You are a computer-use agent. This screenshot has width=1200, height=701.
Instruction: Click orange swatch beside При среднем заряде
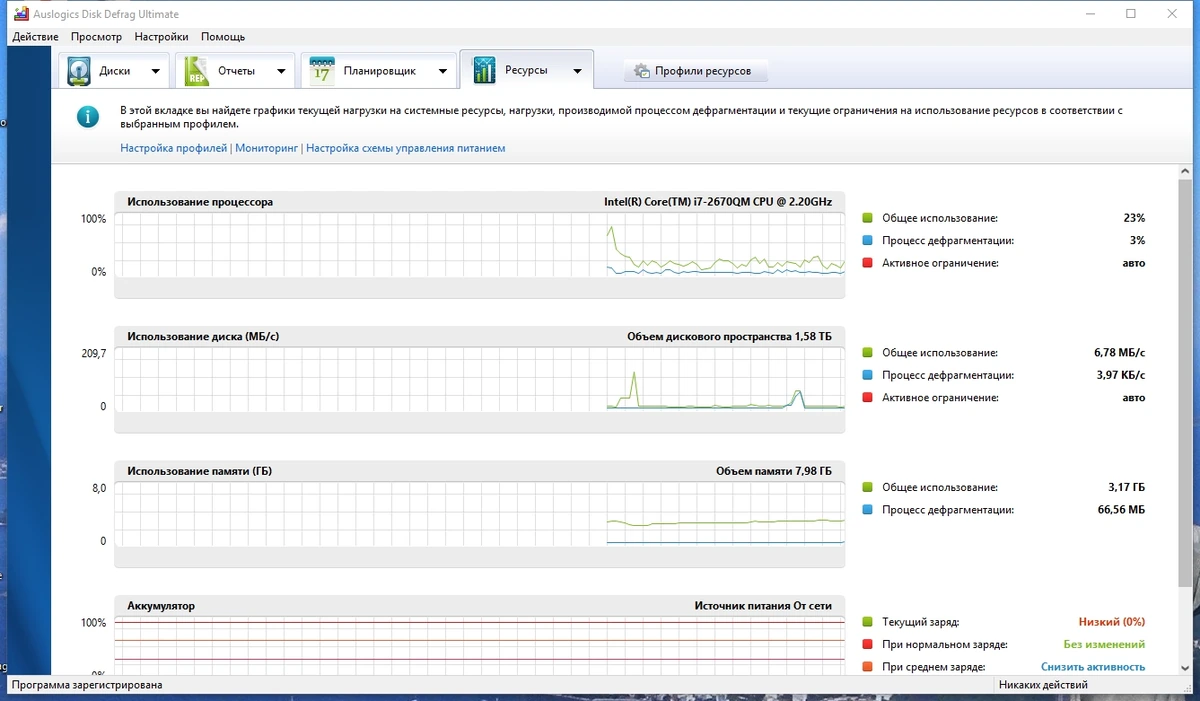coord(868,667)
